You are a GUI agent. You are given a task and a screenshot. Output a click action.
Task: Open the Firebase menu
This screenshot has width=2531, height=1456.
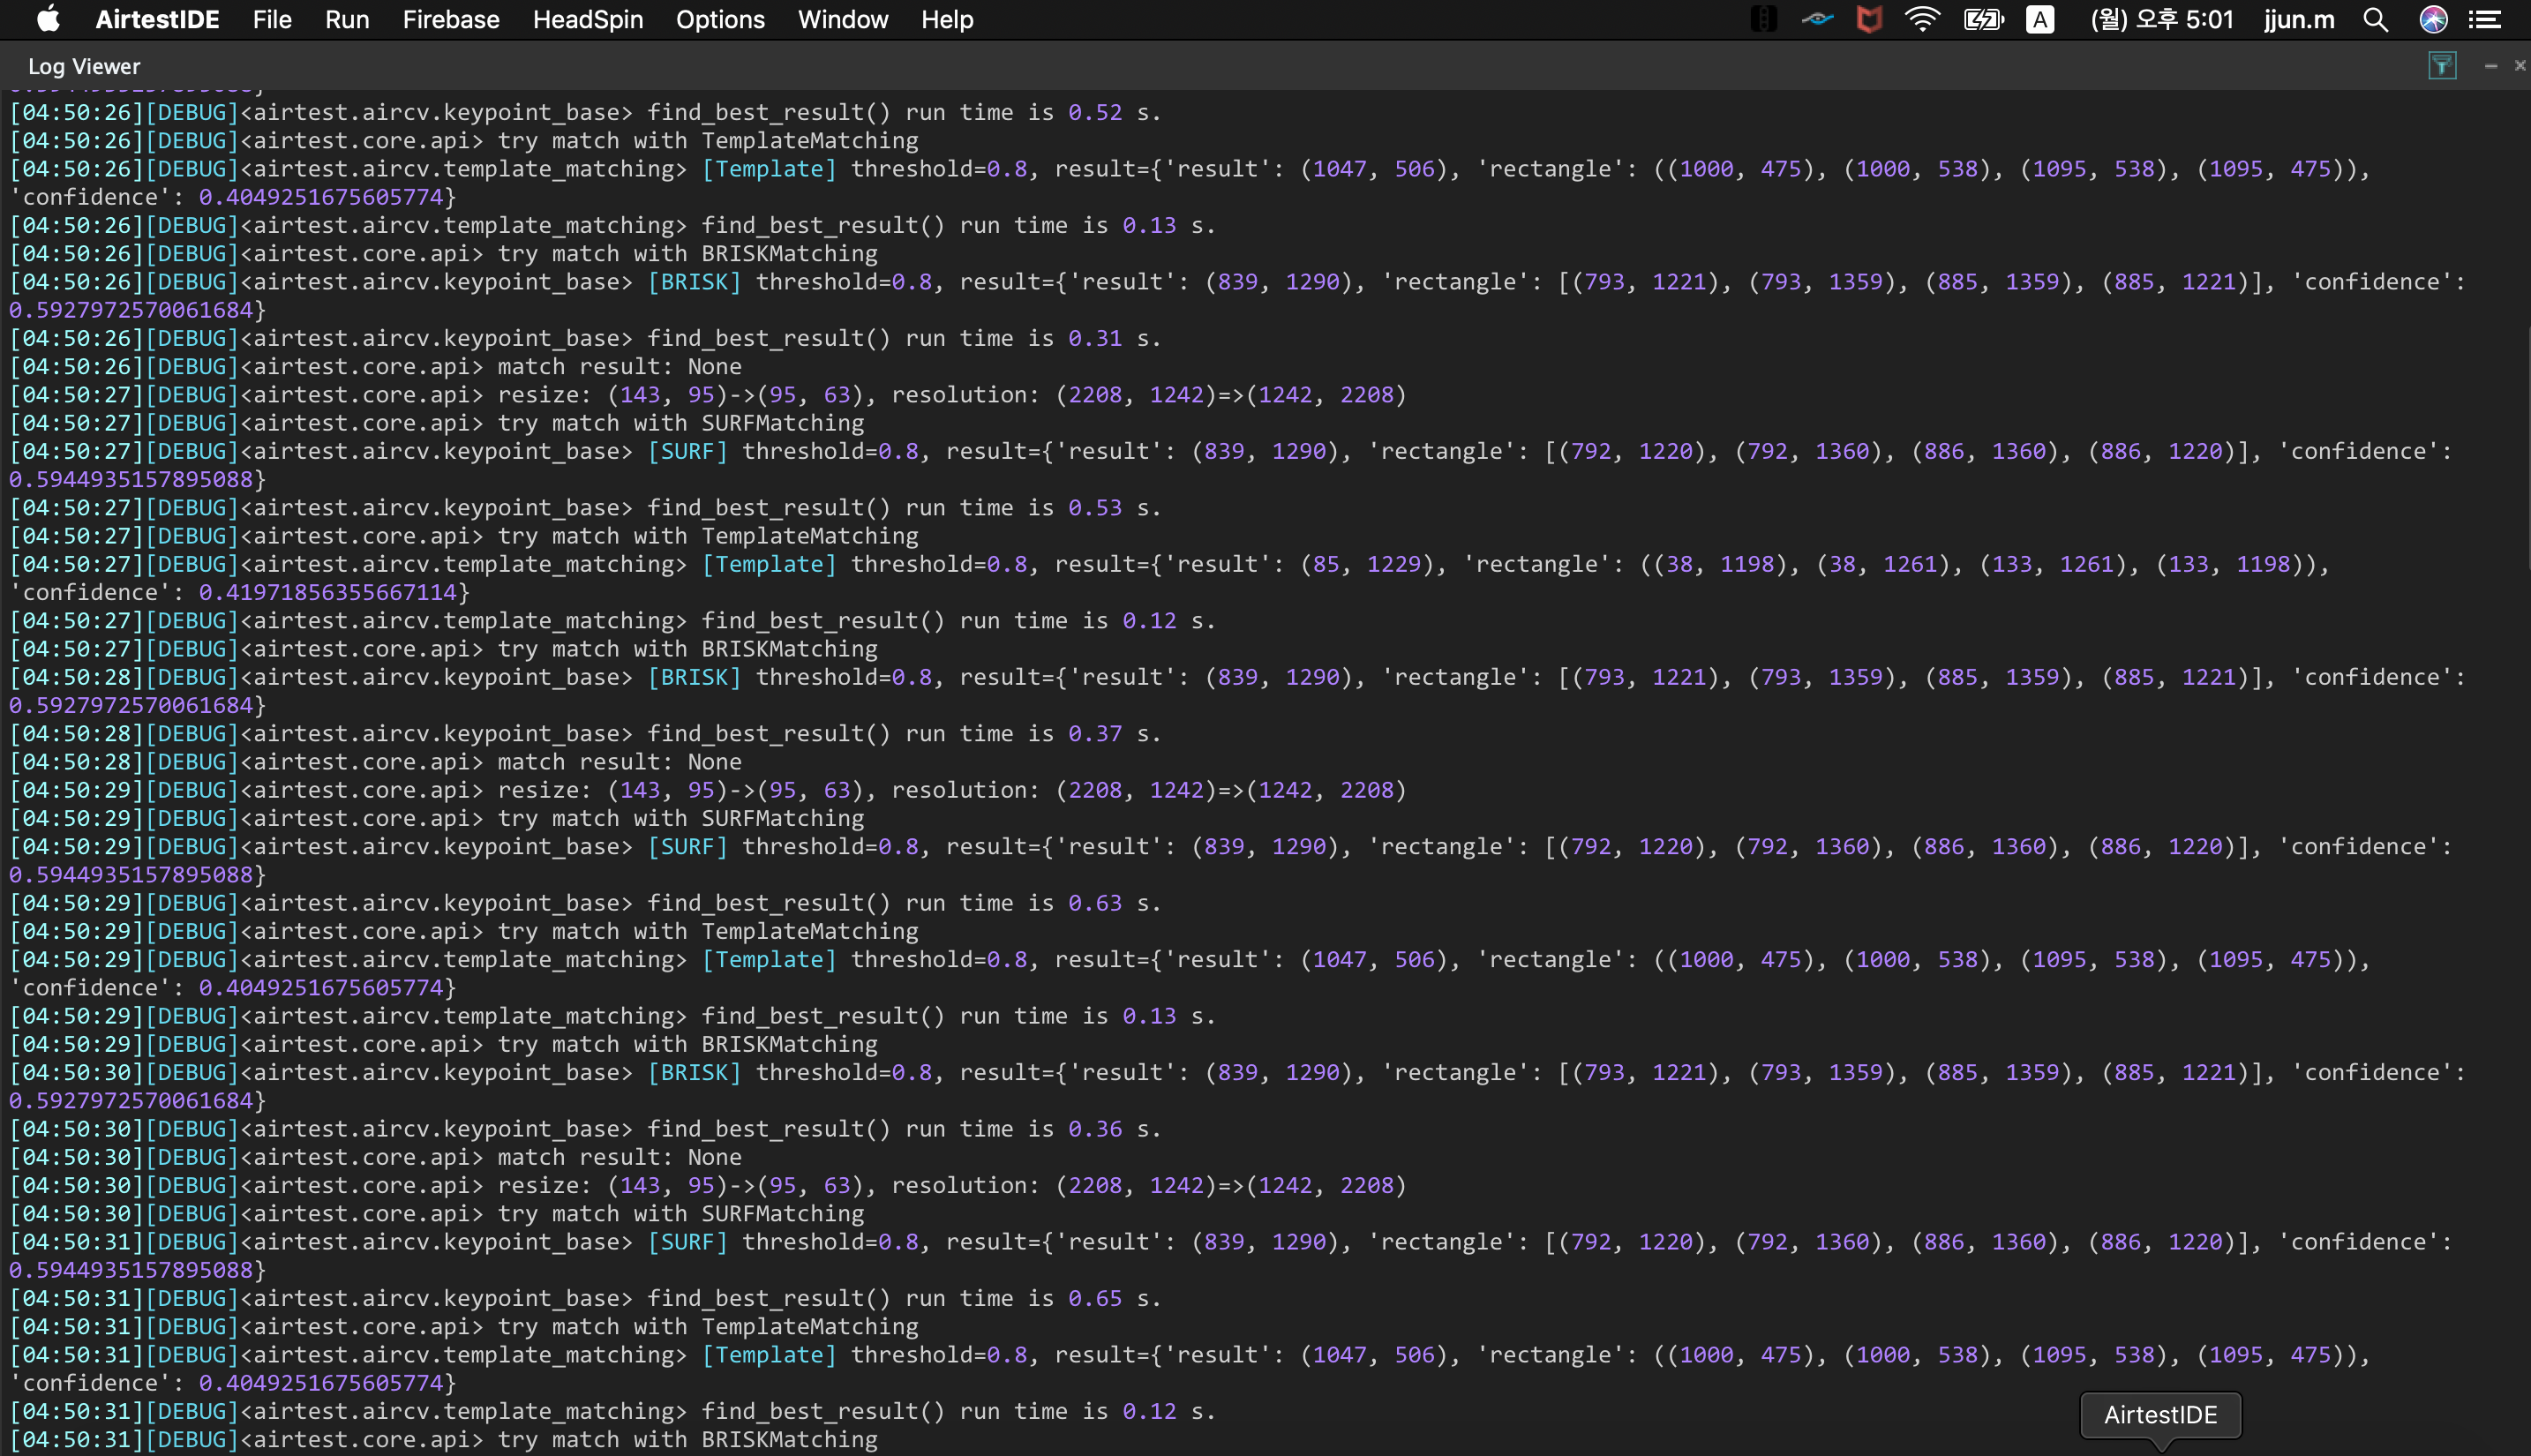pos(451,19)
